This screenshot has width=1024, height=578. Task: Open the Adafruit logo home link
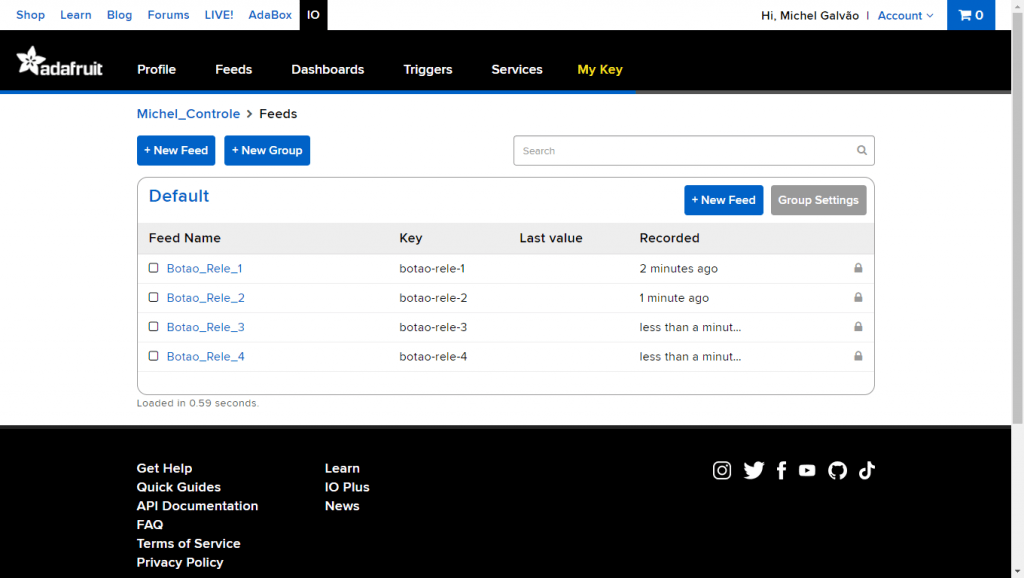[x=59, y=61]
